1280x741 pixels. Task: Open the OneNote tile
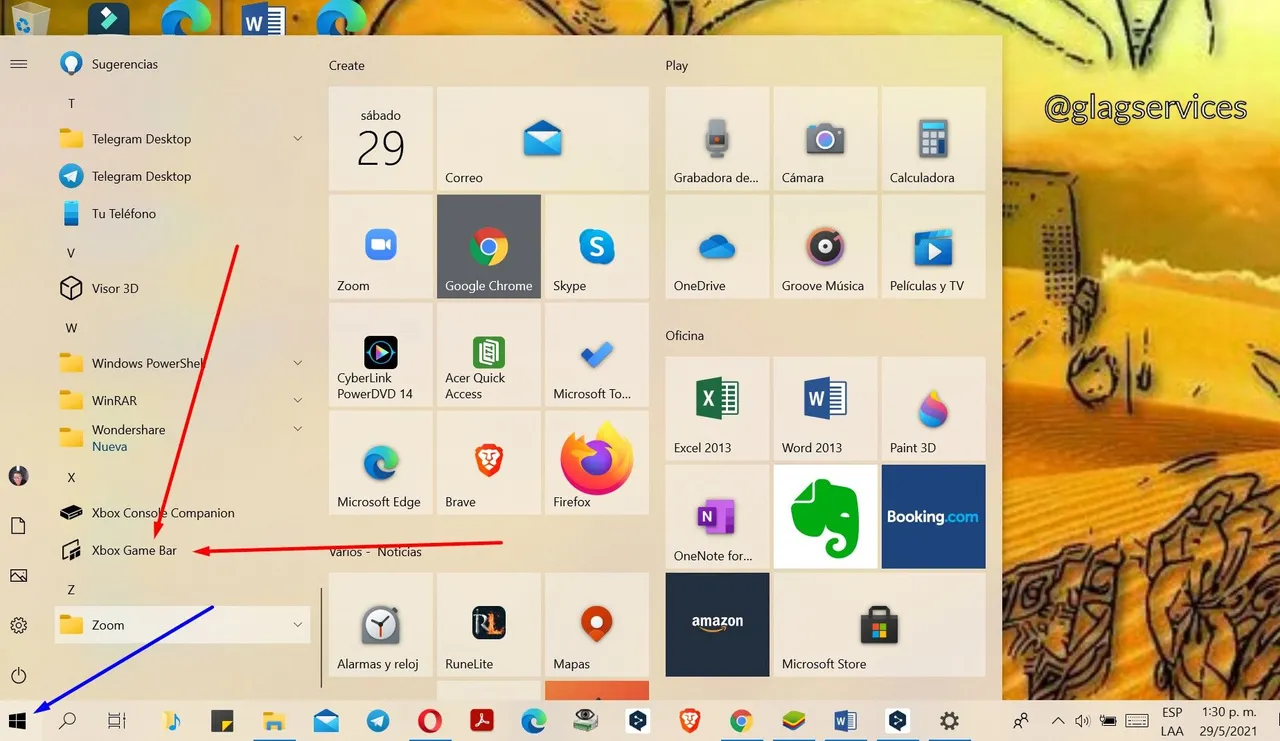point(717,517)
